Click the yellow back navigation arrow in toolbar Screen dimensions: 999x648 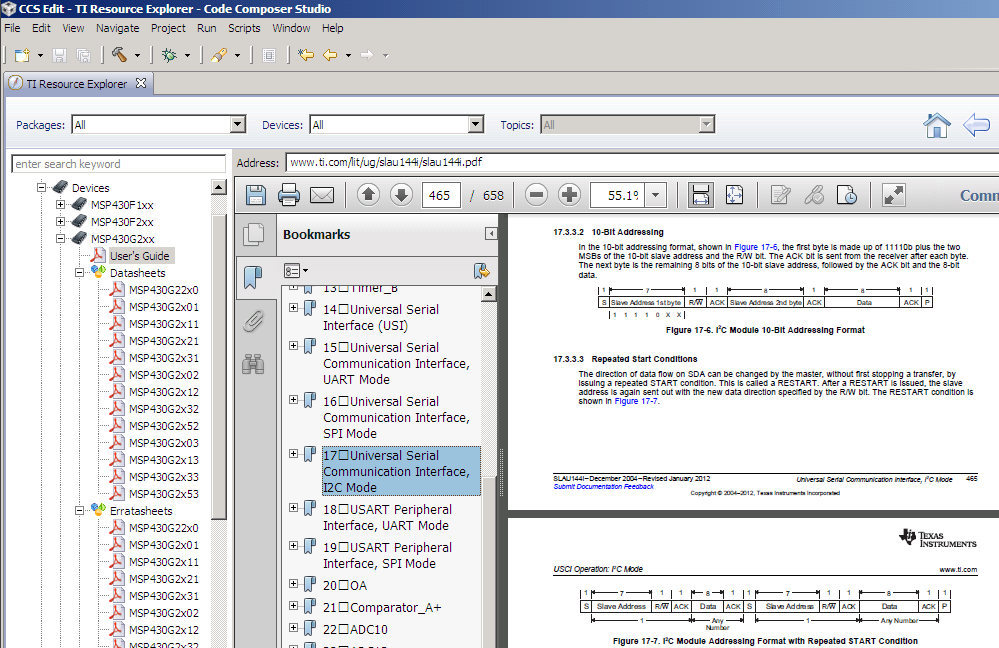coord(330,55)
